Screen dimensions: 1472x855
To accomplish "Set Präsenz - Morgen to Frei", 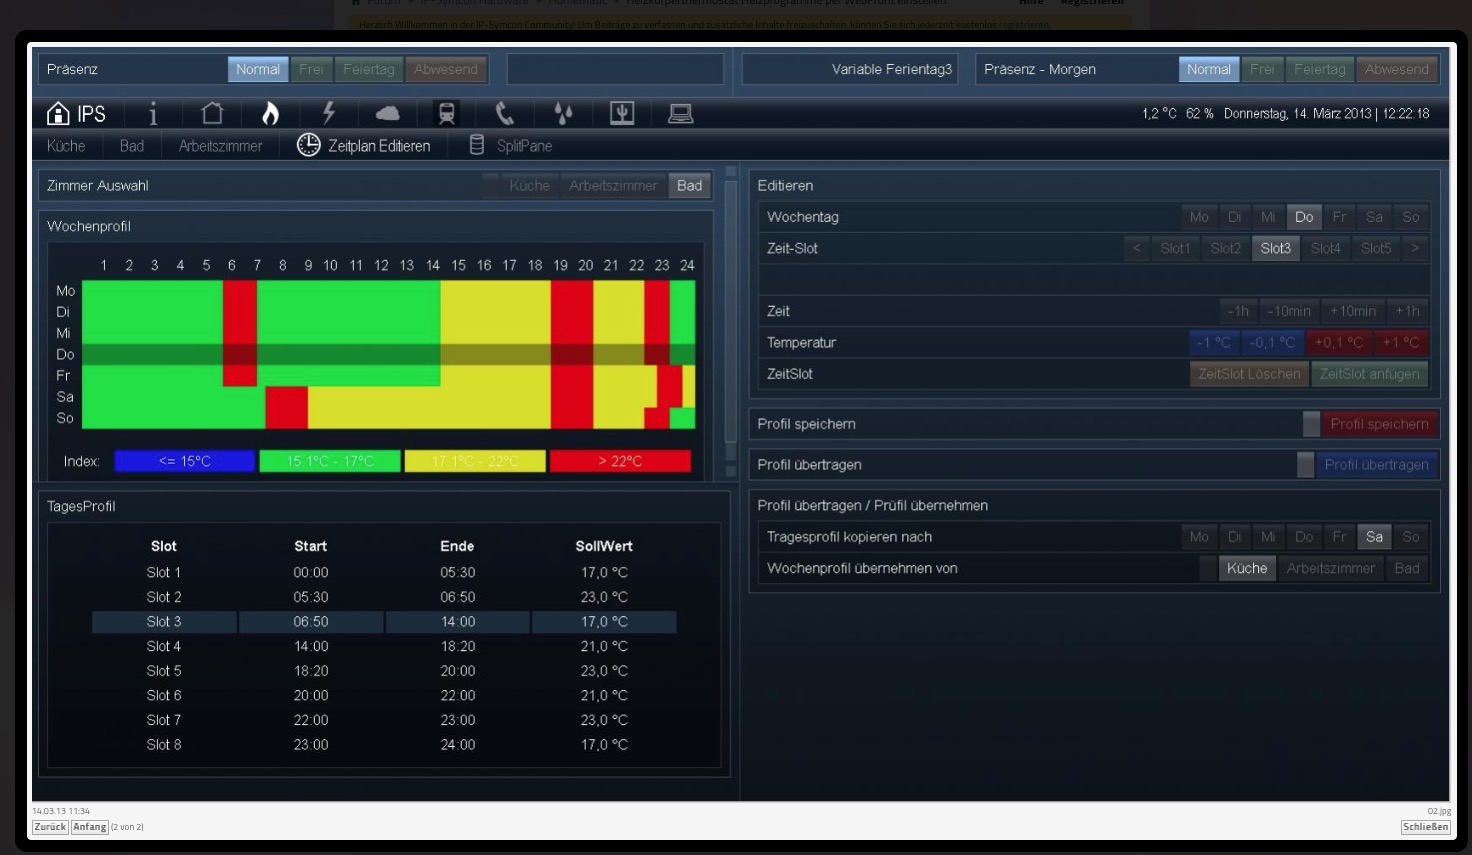I will (x=1262, y=69).
